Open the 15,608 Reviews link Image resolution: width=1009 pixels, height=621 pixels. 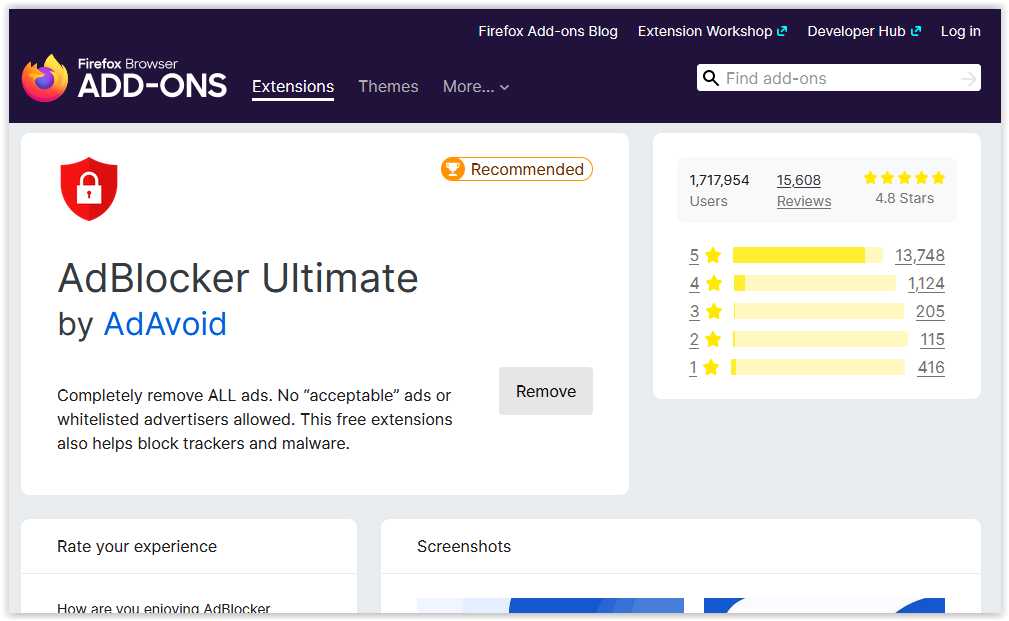[803, 190]
